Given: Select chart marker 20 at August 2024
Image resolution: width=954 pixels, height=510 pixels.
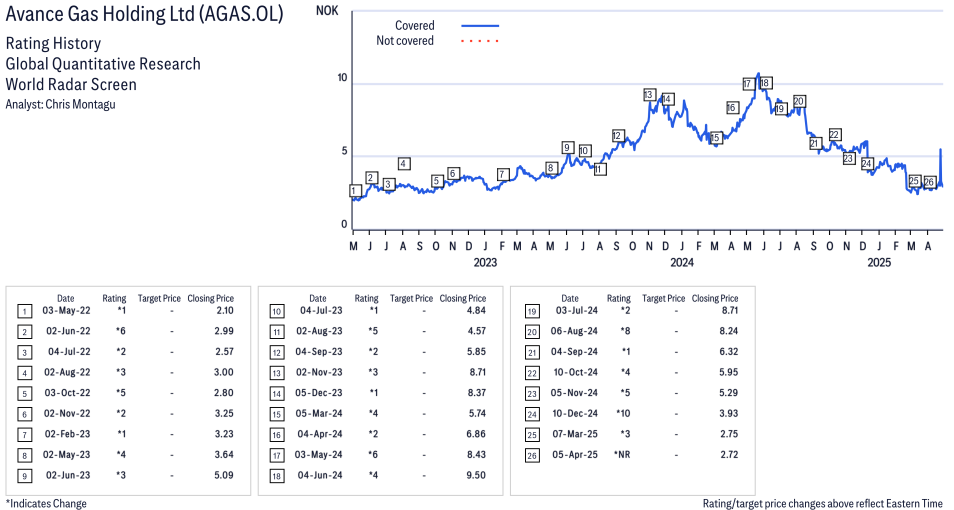Looking at the screenshot, I should [799, 101].
